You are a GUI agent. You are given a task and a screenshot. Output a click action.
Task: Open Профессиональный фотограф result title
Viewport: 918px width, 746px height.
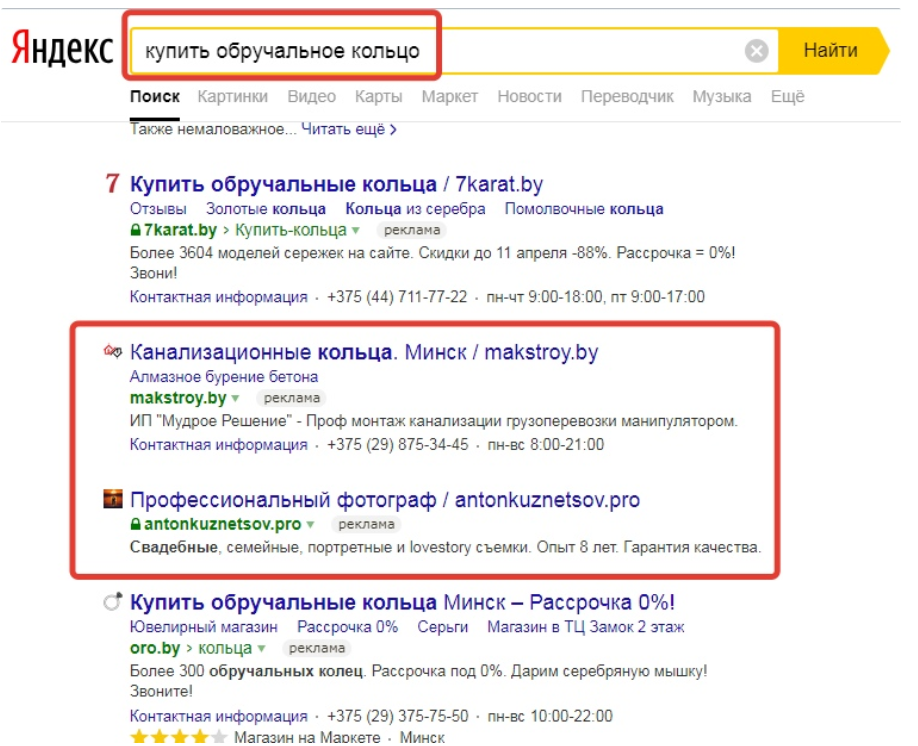(x=385, y=500)
